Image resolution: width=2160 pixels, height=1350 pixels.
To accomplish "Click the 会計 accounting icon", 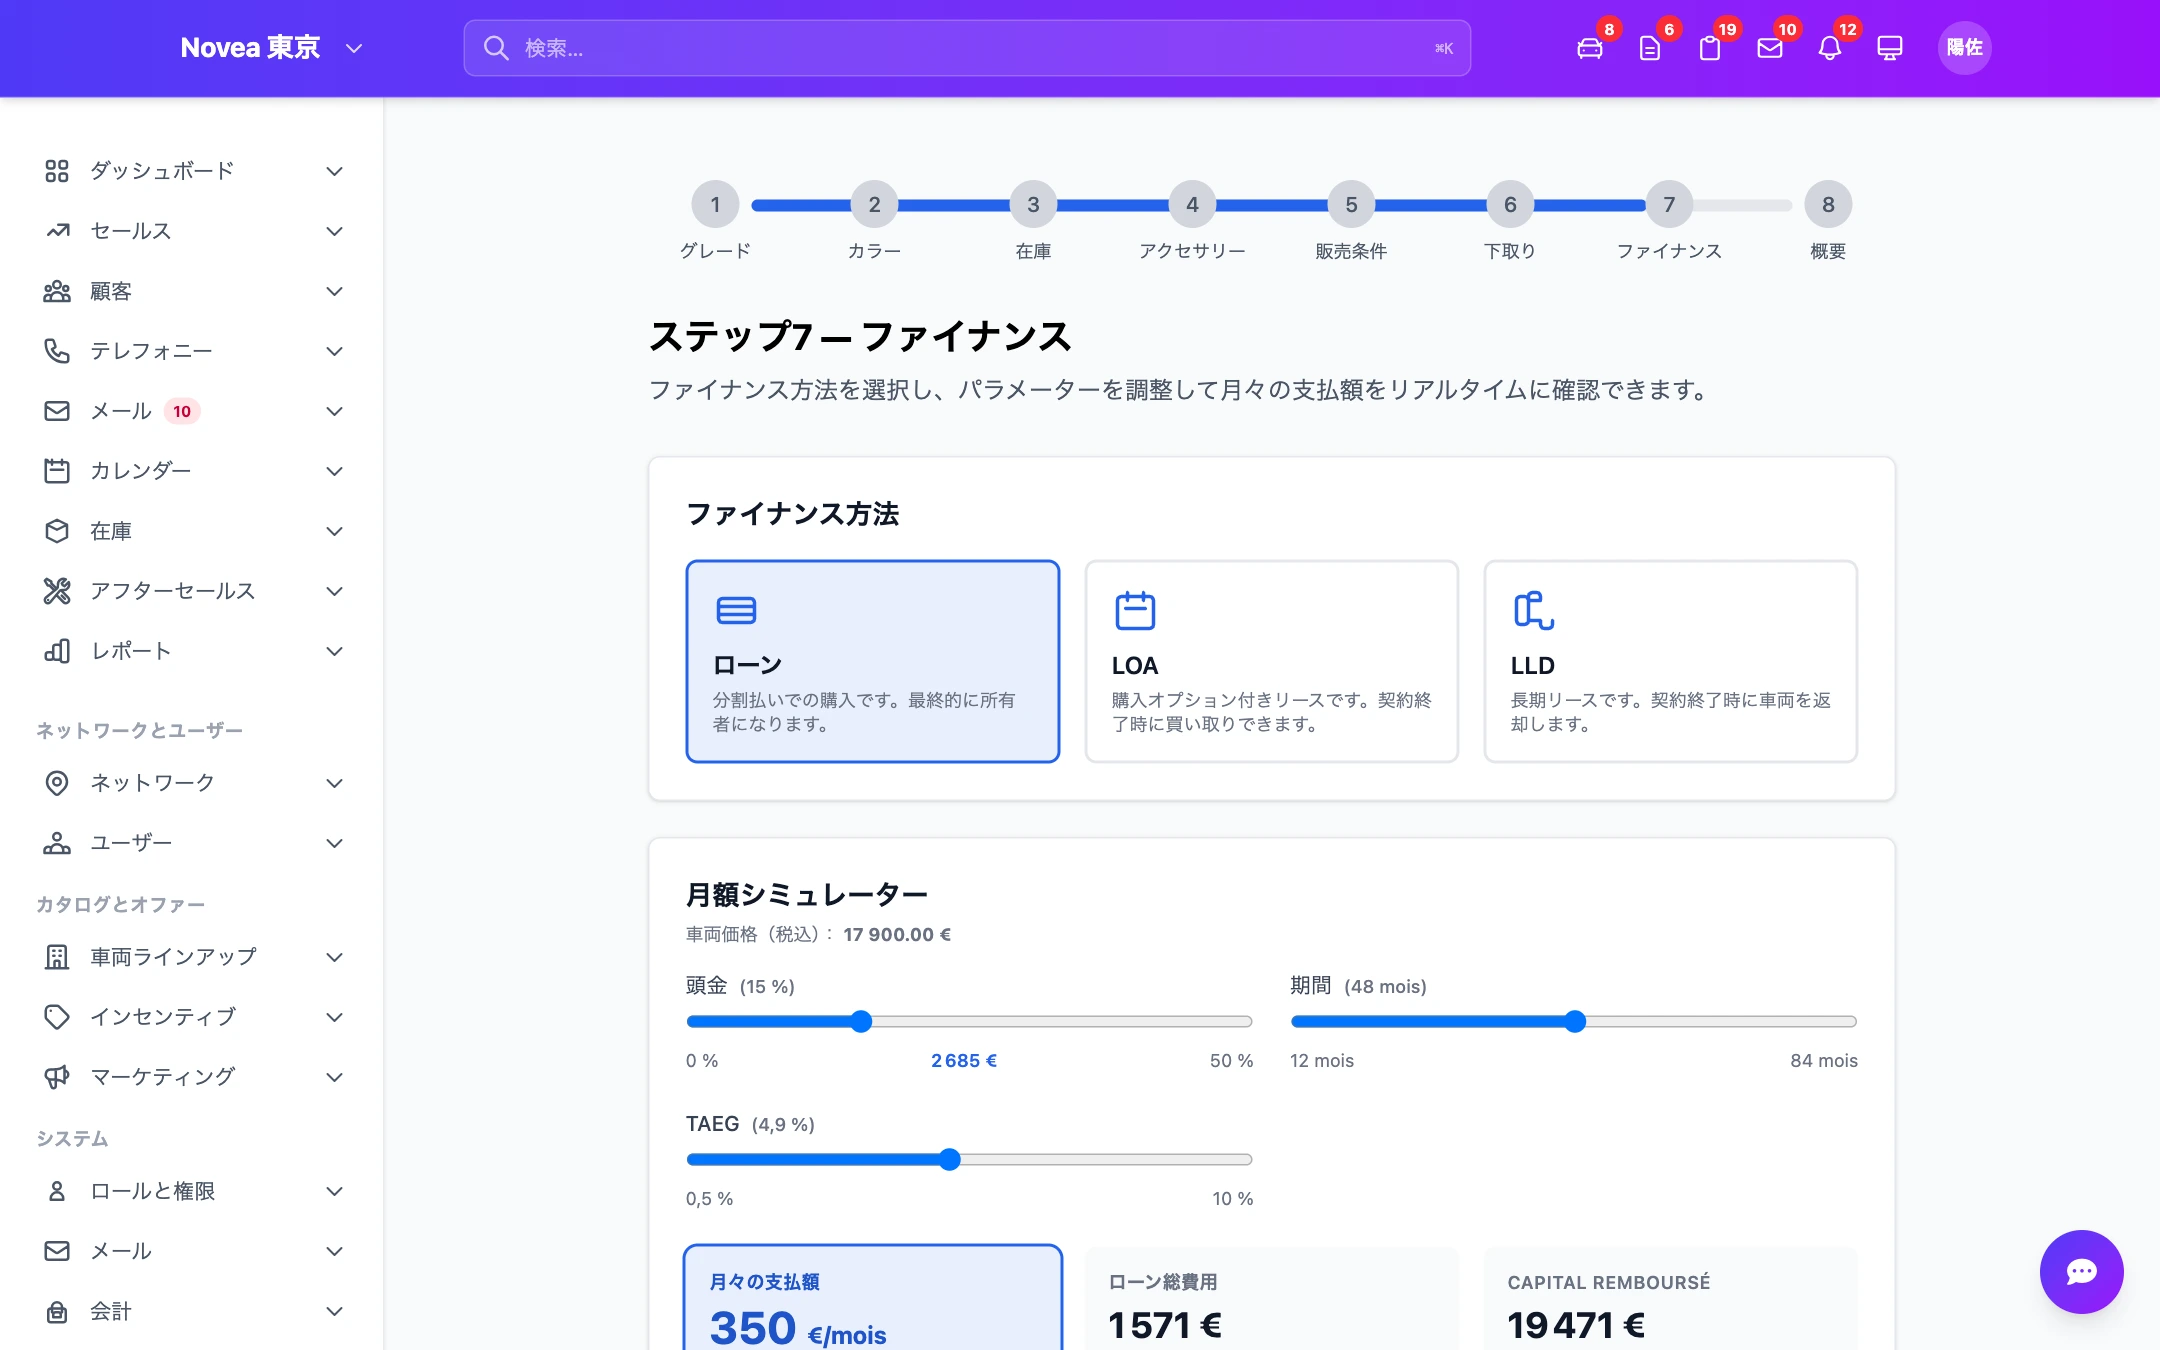I will [57, 1311].
